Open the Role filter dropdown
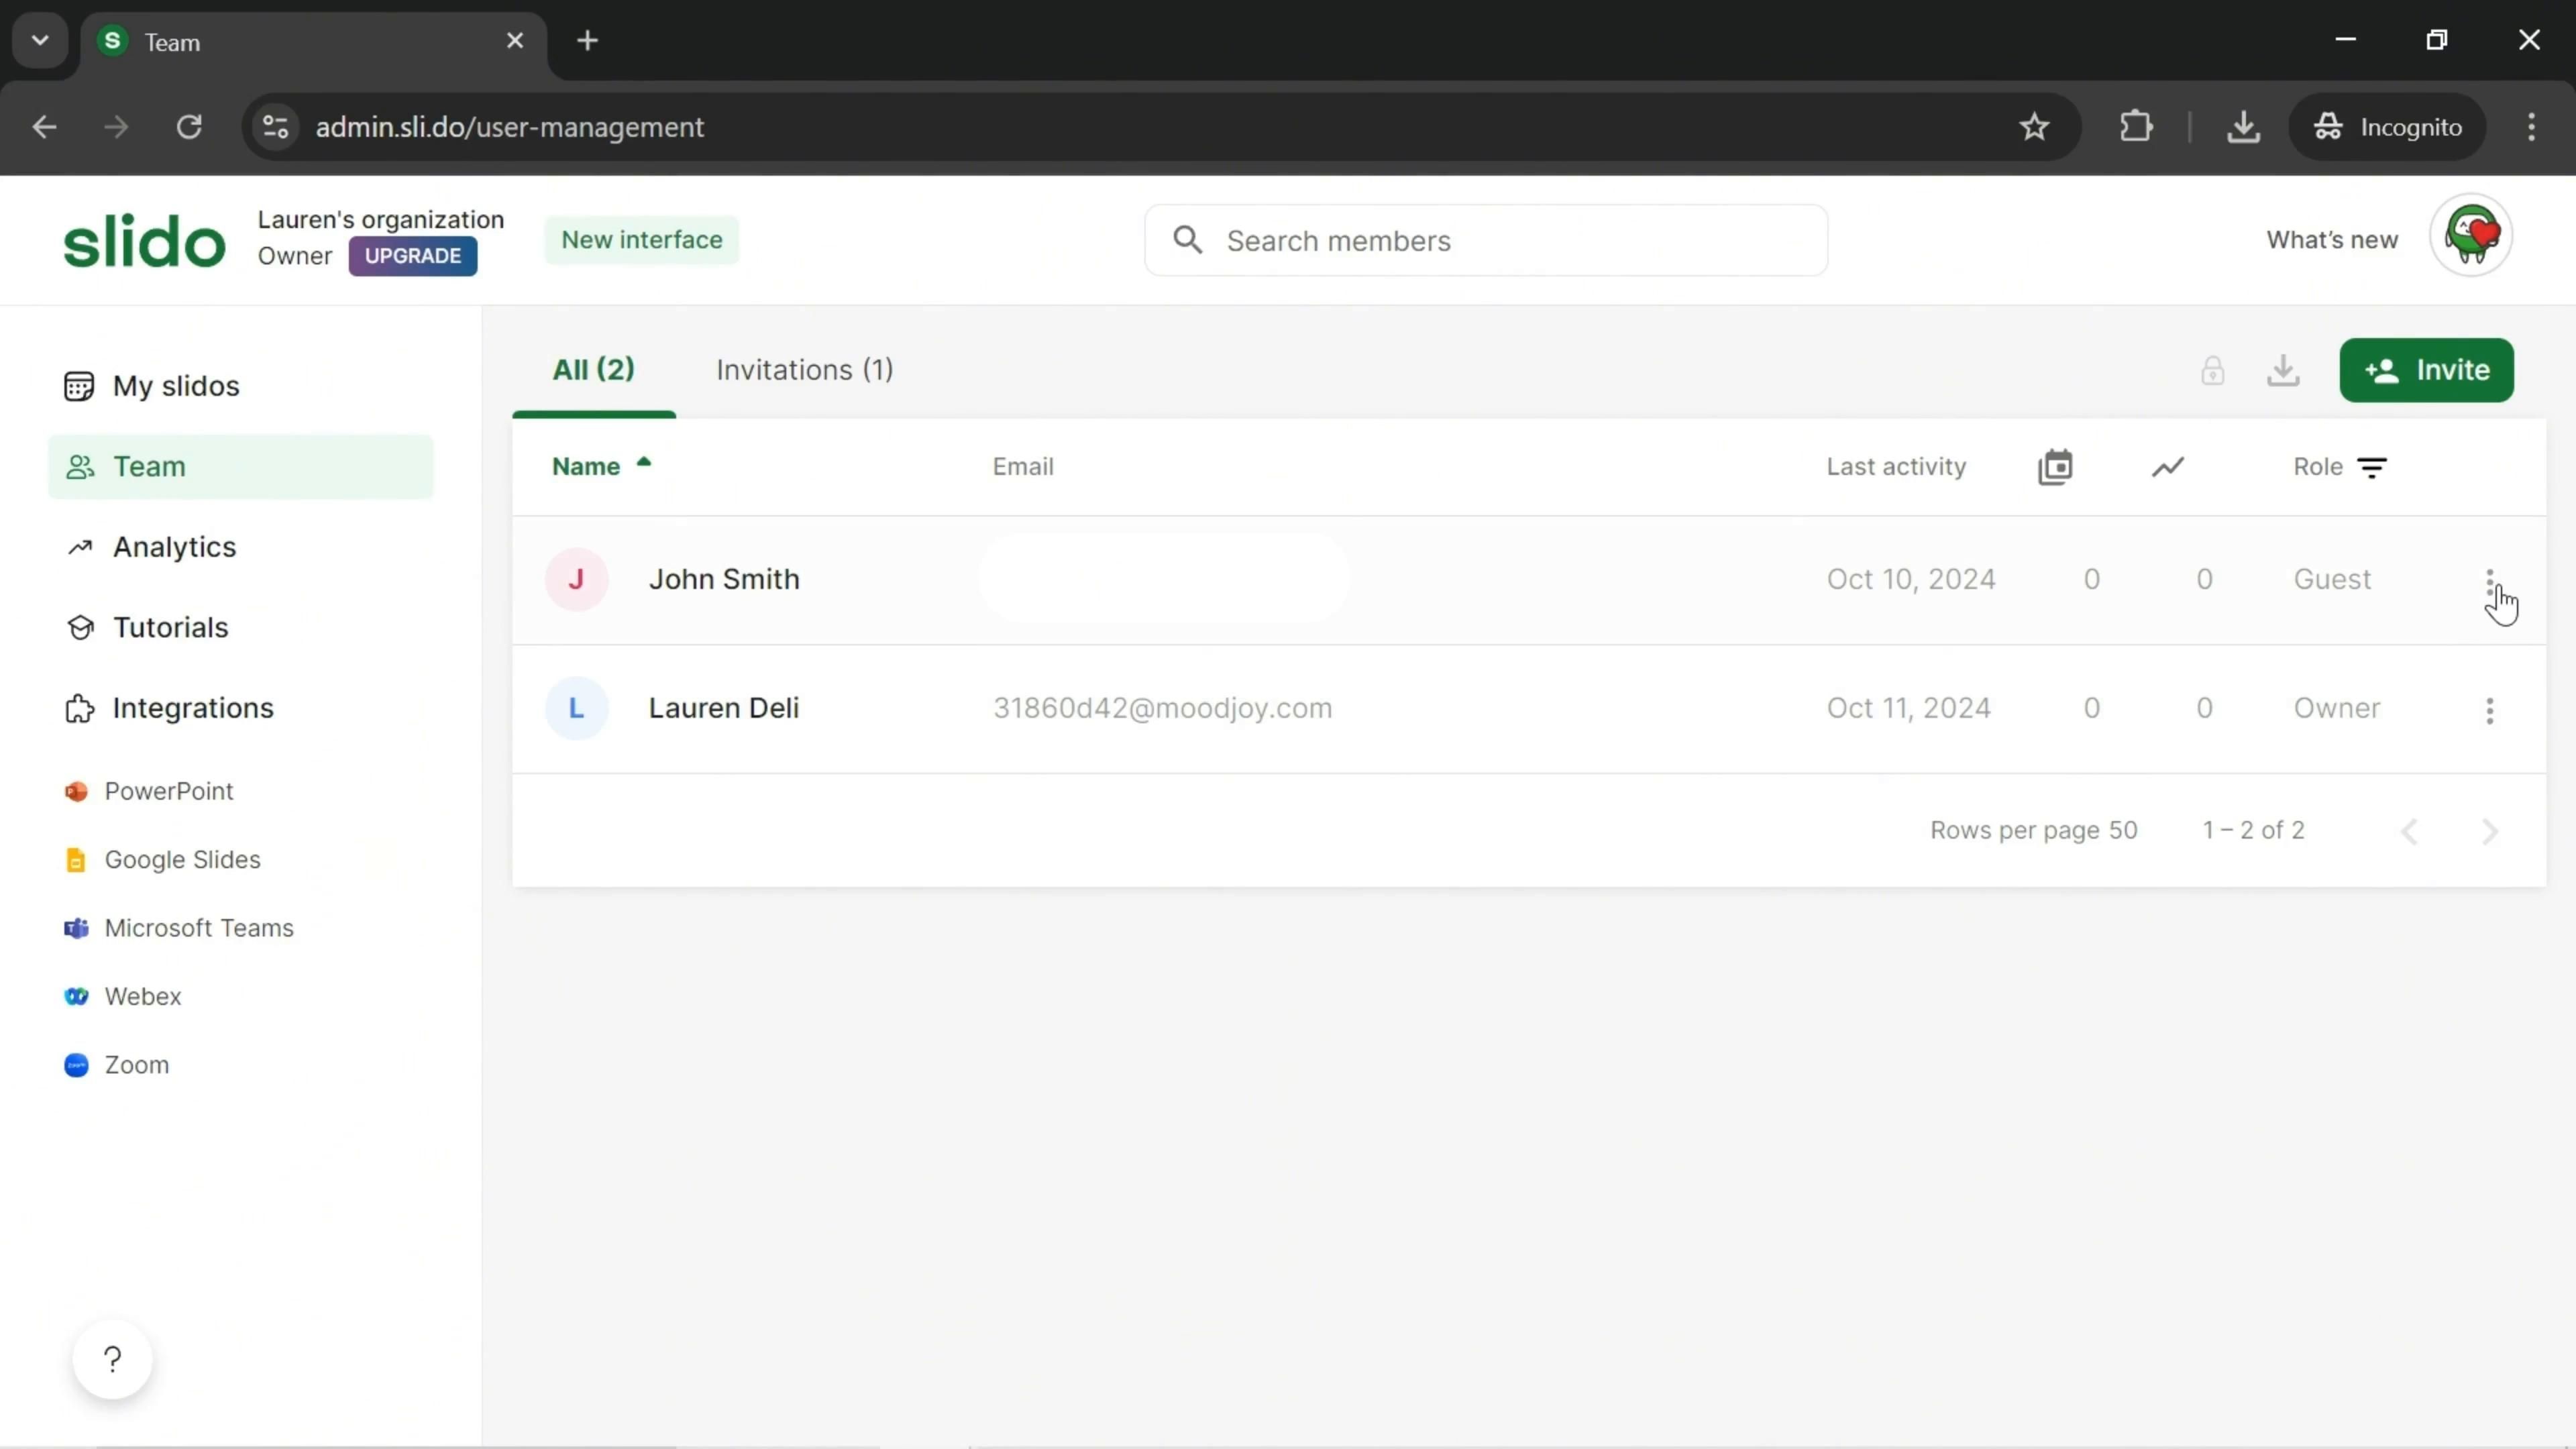Viewport: 2576px width, 1449px height. coord(2372,467)
